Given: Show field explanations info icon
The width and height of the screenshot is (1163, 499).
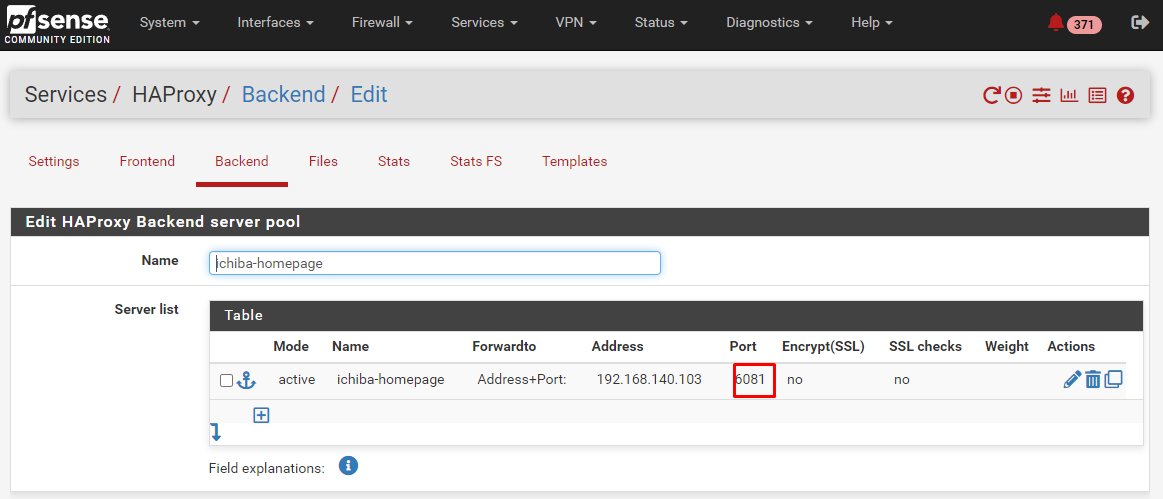Looking at the screenshot, I should (x=349, y=466).
